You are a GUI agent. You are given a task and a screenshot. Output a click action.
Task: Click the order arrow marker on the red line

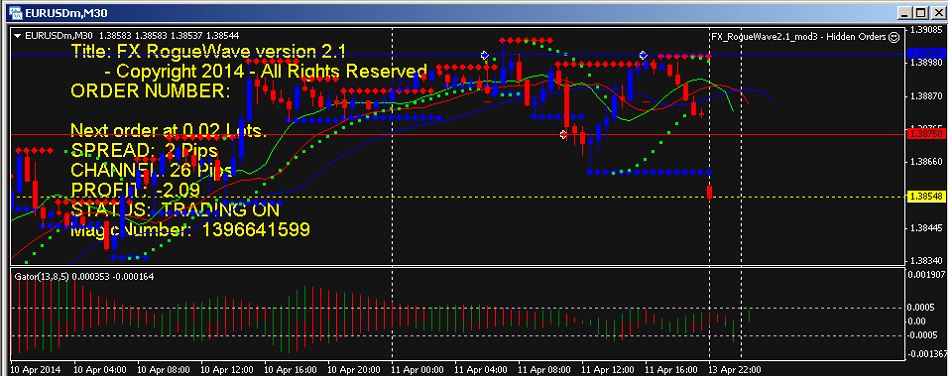tap(563, 134)
